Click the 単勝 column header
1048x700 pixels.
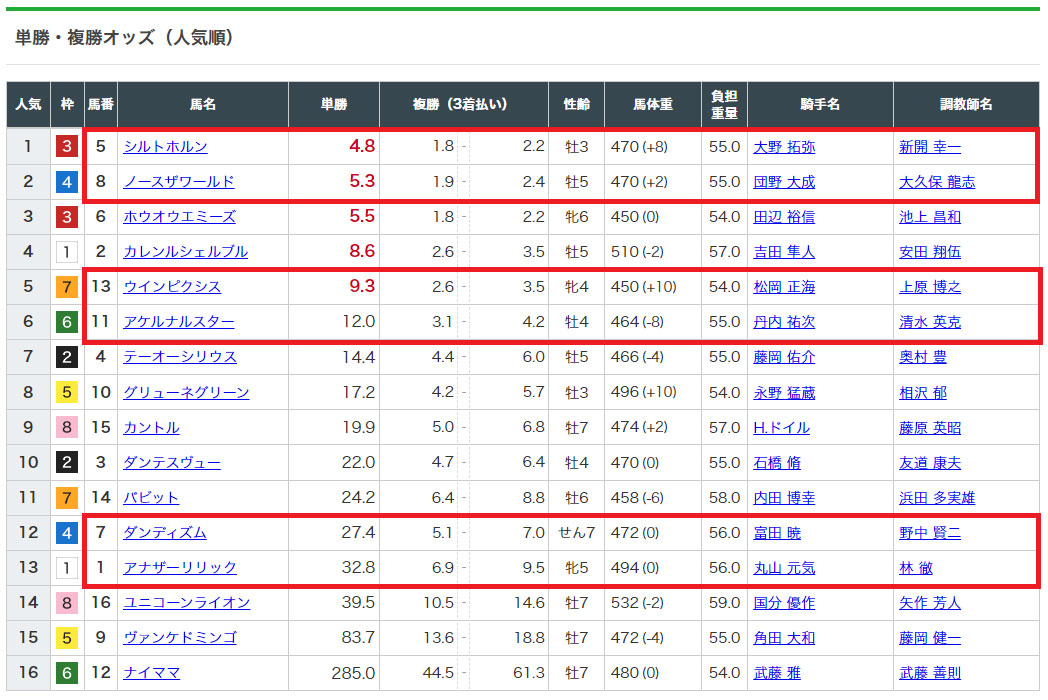click(334, 104)
